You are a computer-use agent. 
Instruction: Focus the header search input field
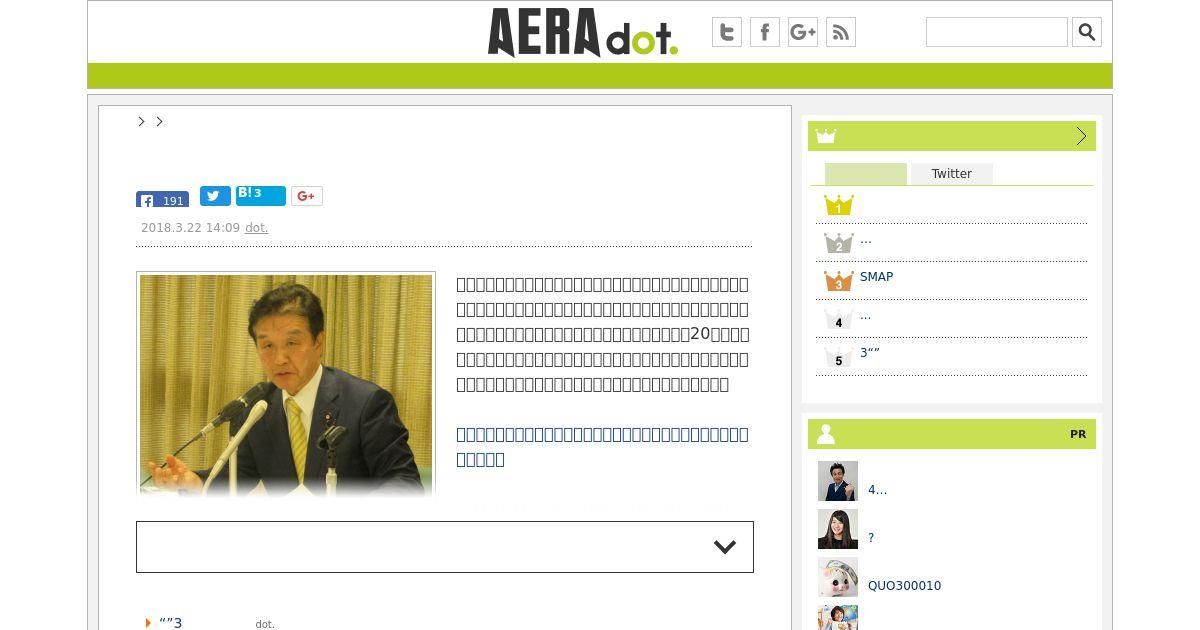997,32
